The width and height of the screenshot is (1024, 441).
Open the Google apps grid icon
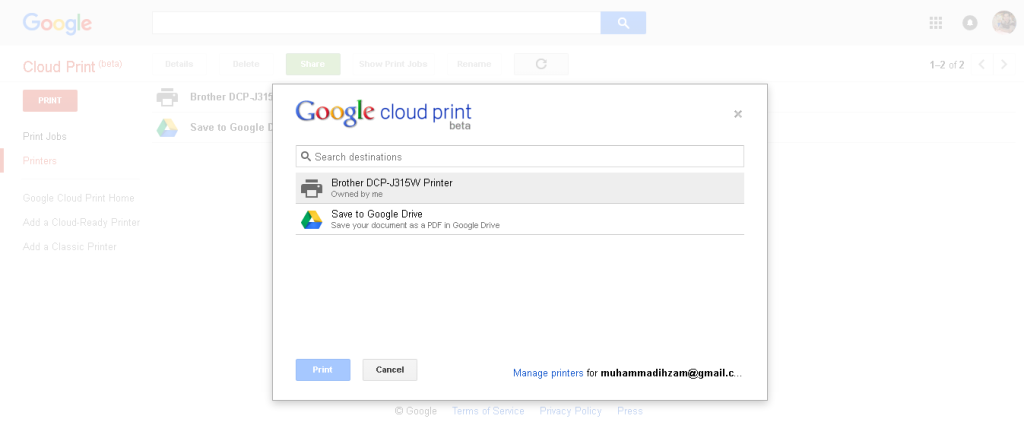click(935, 23)
